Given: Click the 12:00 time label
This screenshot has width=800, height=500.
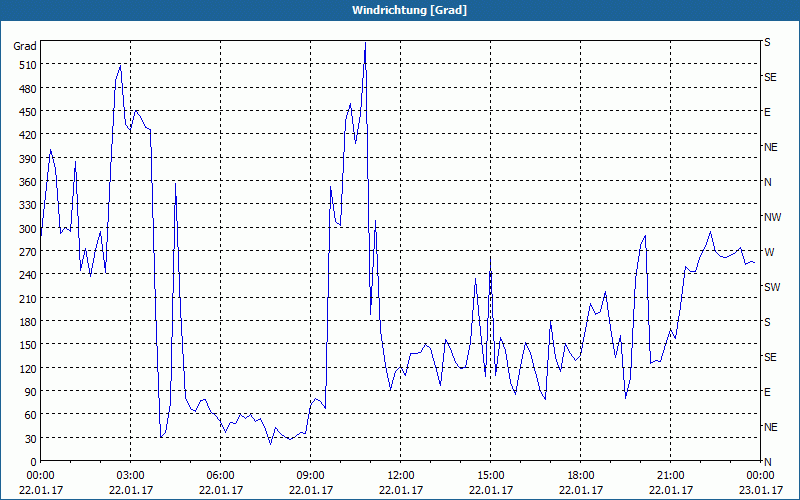Looking at the screenshot, I should click(401, 476).
